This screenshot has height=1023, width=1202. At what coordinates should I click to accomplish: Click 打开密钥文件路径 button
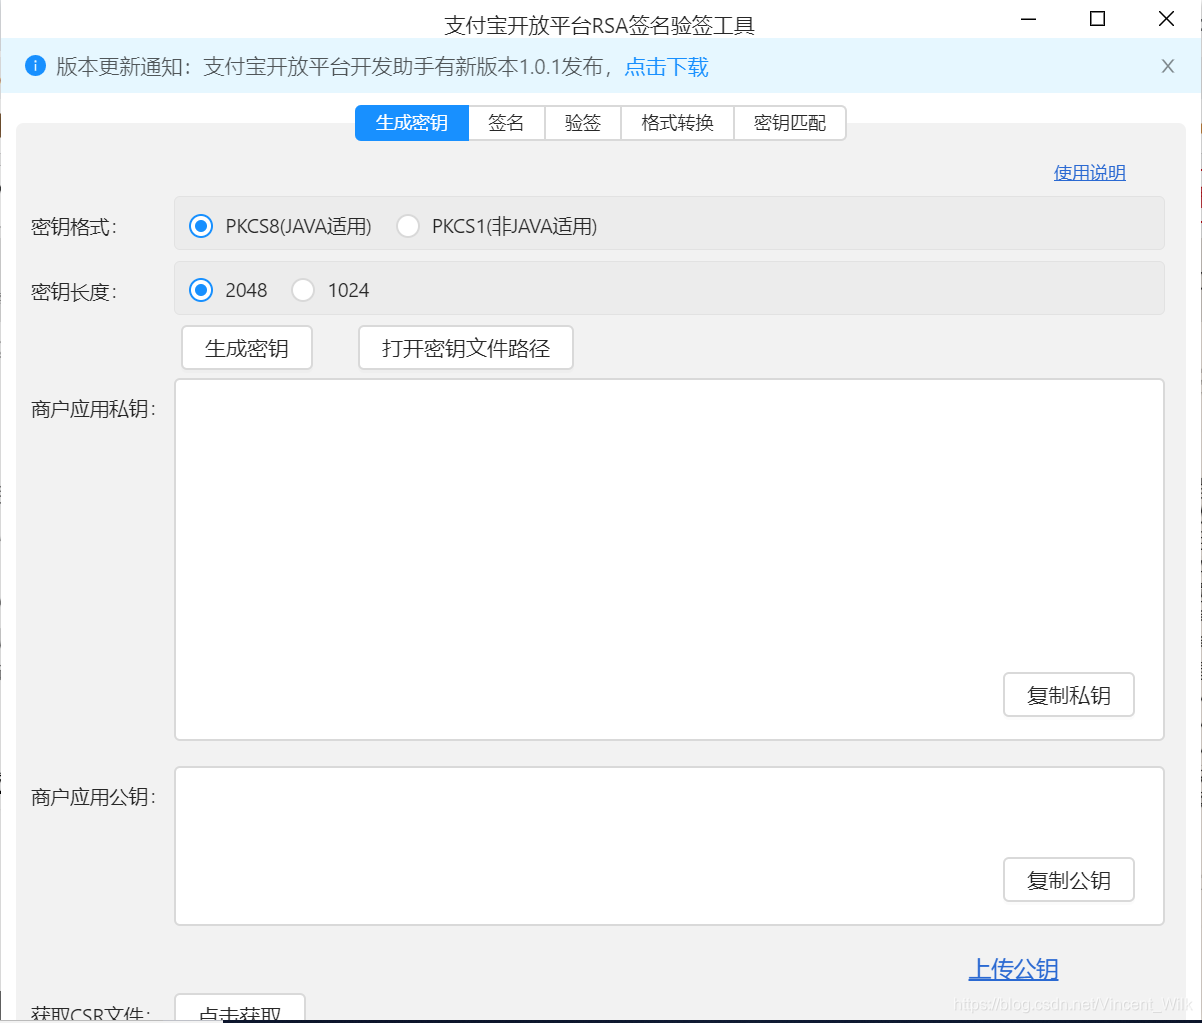click(x=466, y=348)
